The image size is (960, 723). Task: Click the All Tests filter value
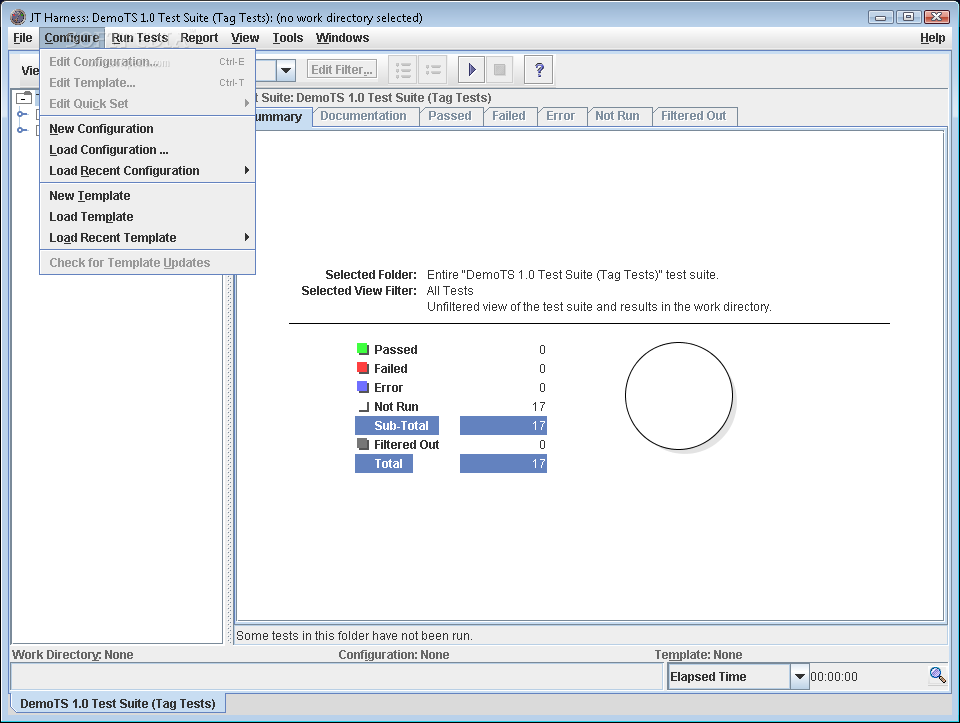pyautogui.click(x=450, y=291)
